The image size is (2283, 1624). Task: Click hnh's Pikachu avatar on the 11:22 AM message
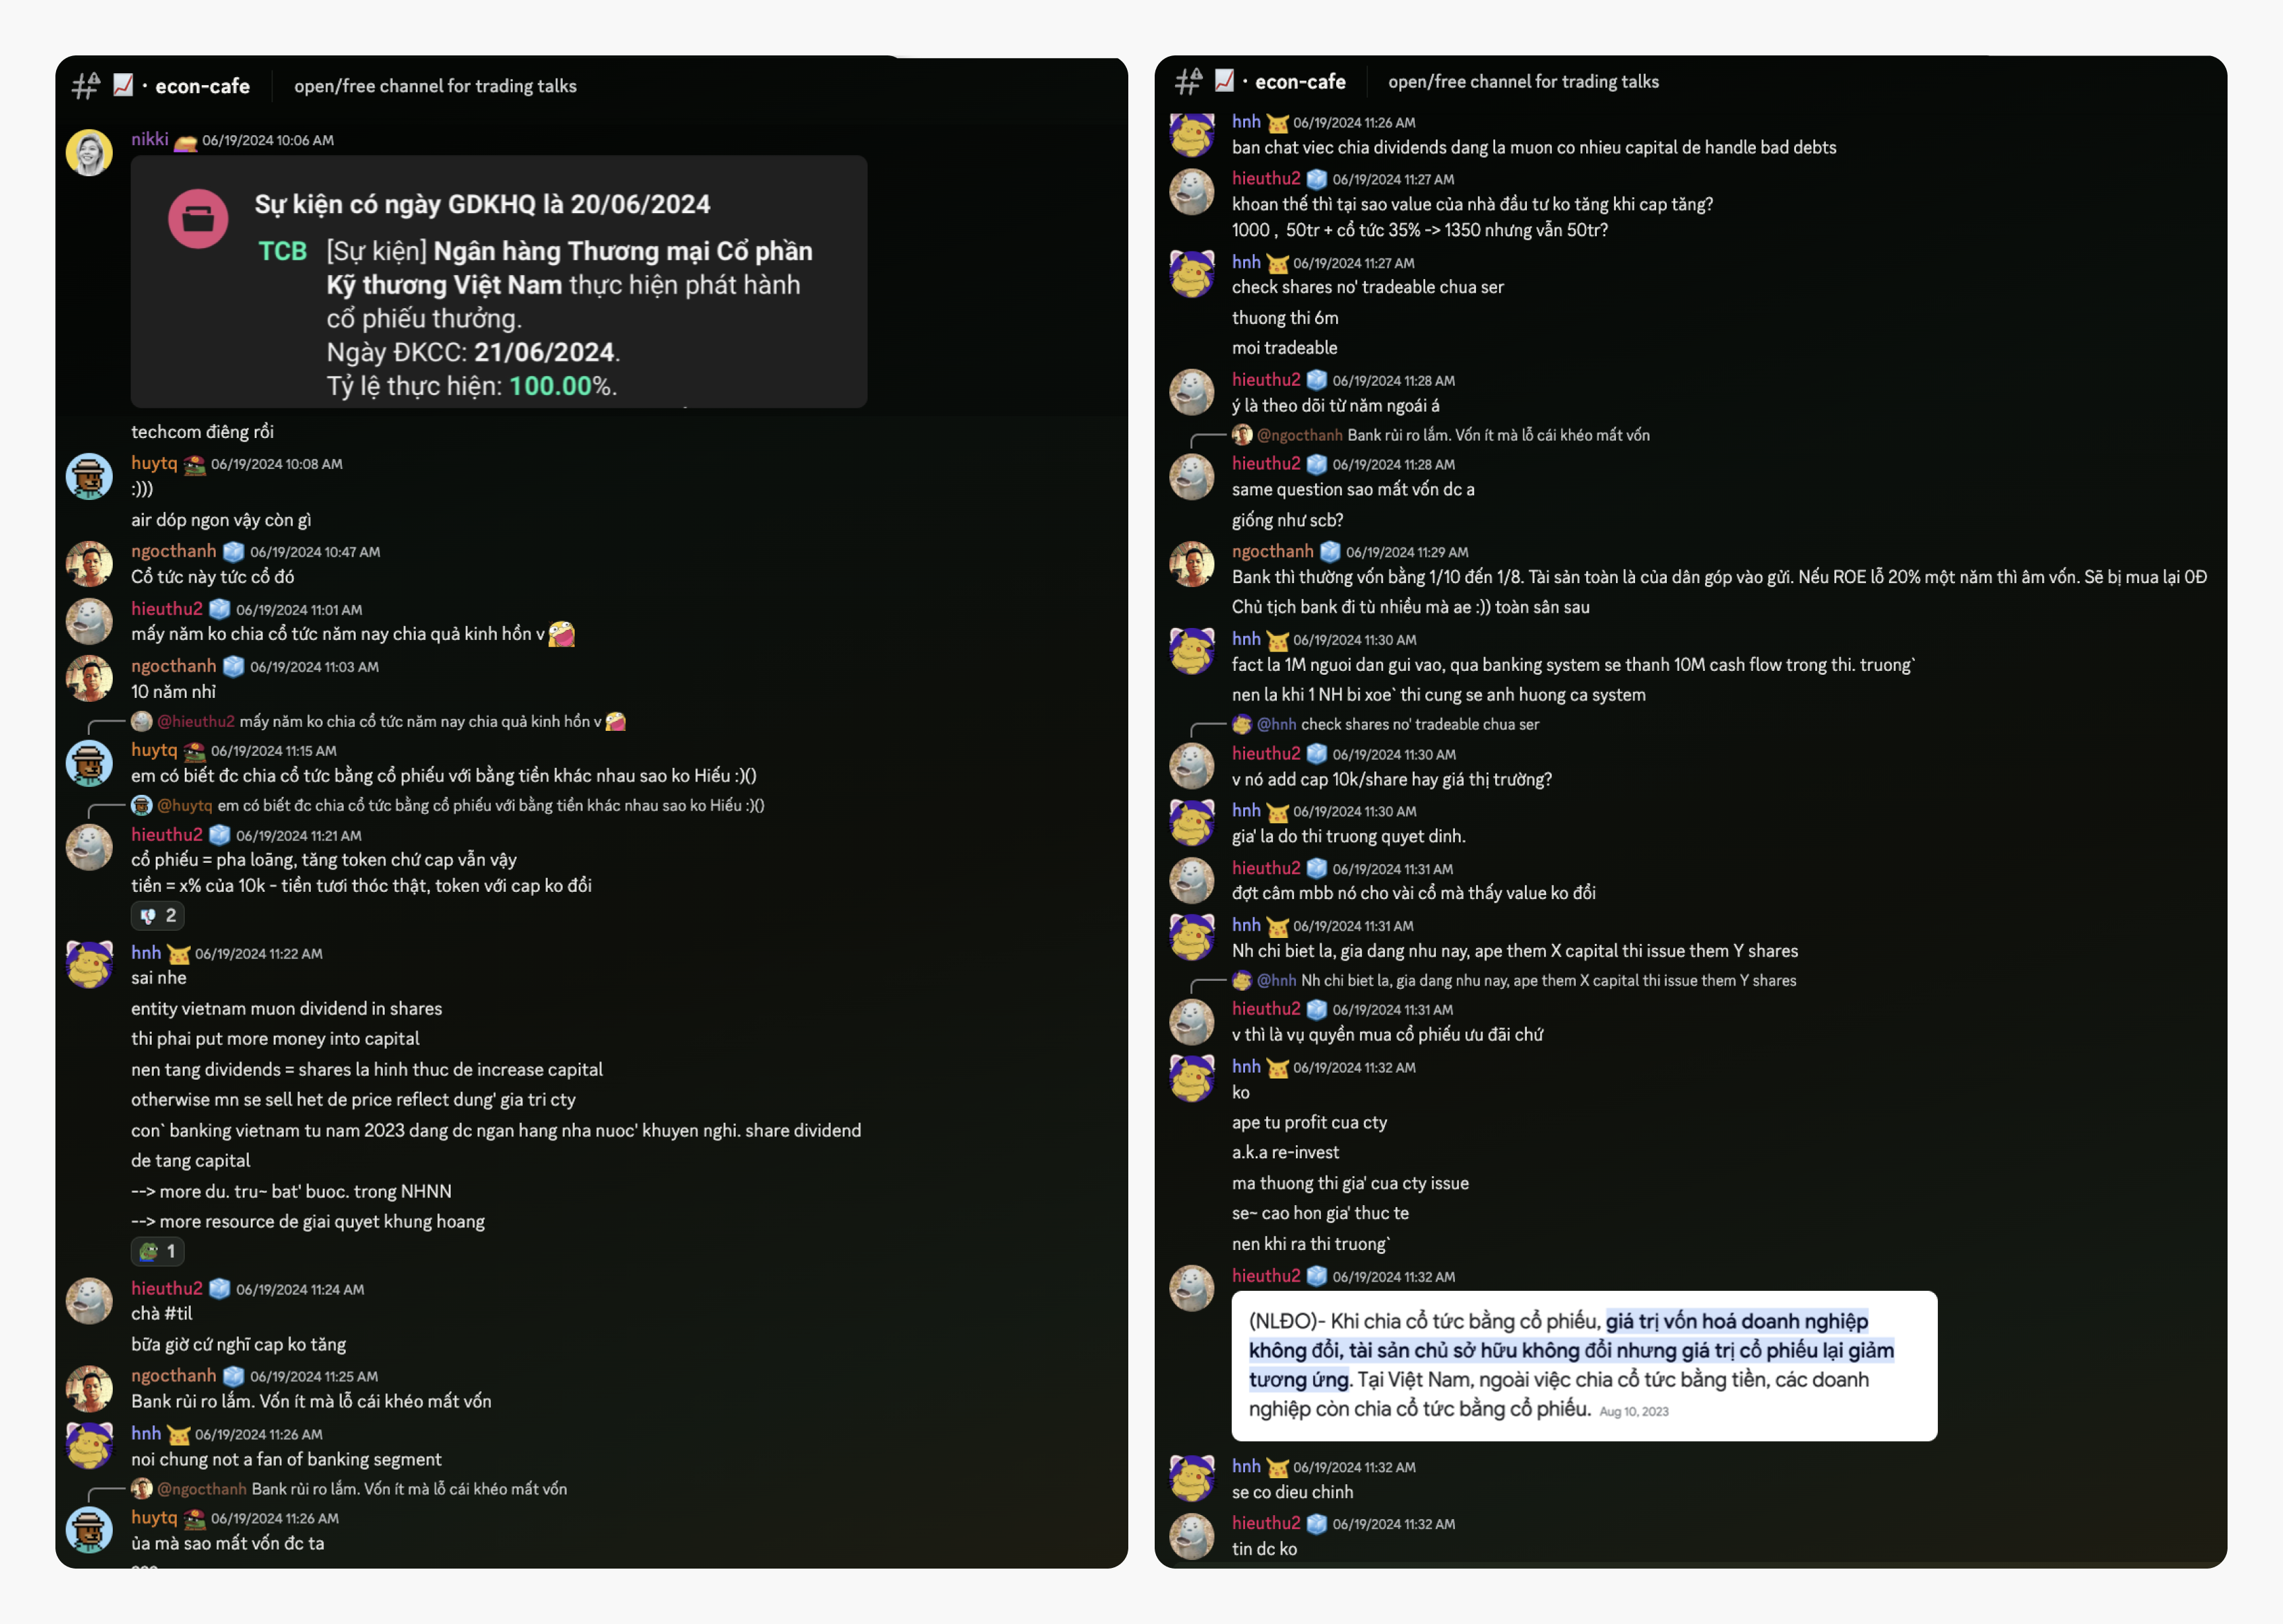pyautogui.click(x=89, y=965)
